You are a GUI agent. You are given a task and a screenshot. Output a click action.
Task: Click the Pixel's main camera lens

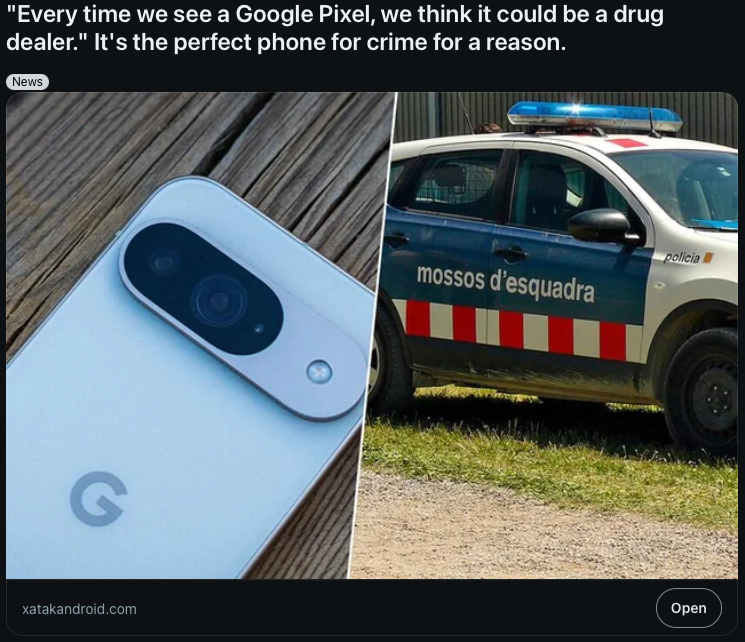(219, 301)
